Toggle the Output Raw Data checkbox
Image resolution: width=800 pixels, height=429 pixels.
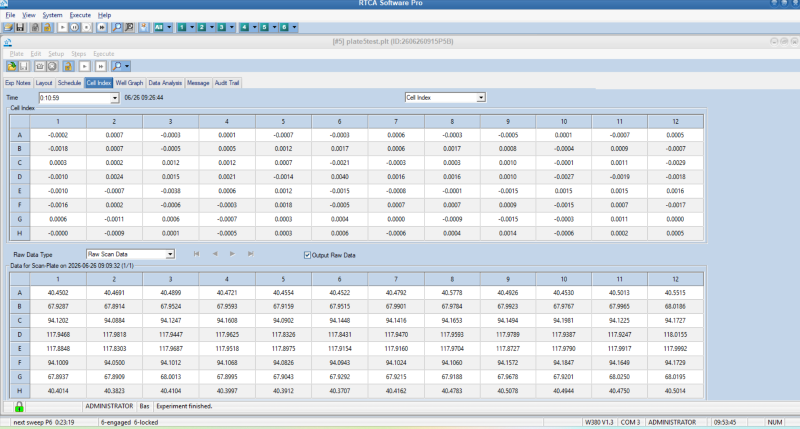(x=307, y=255)
